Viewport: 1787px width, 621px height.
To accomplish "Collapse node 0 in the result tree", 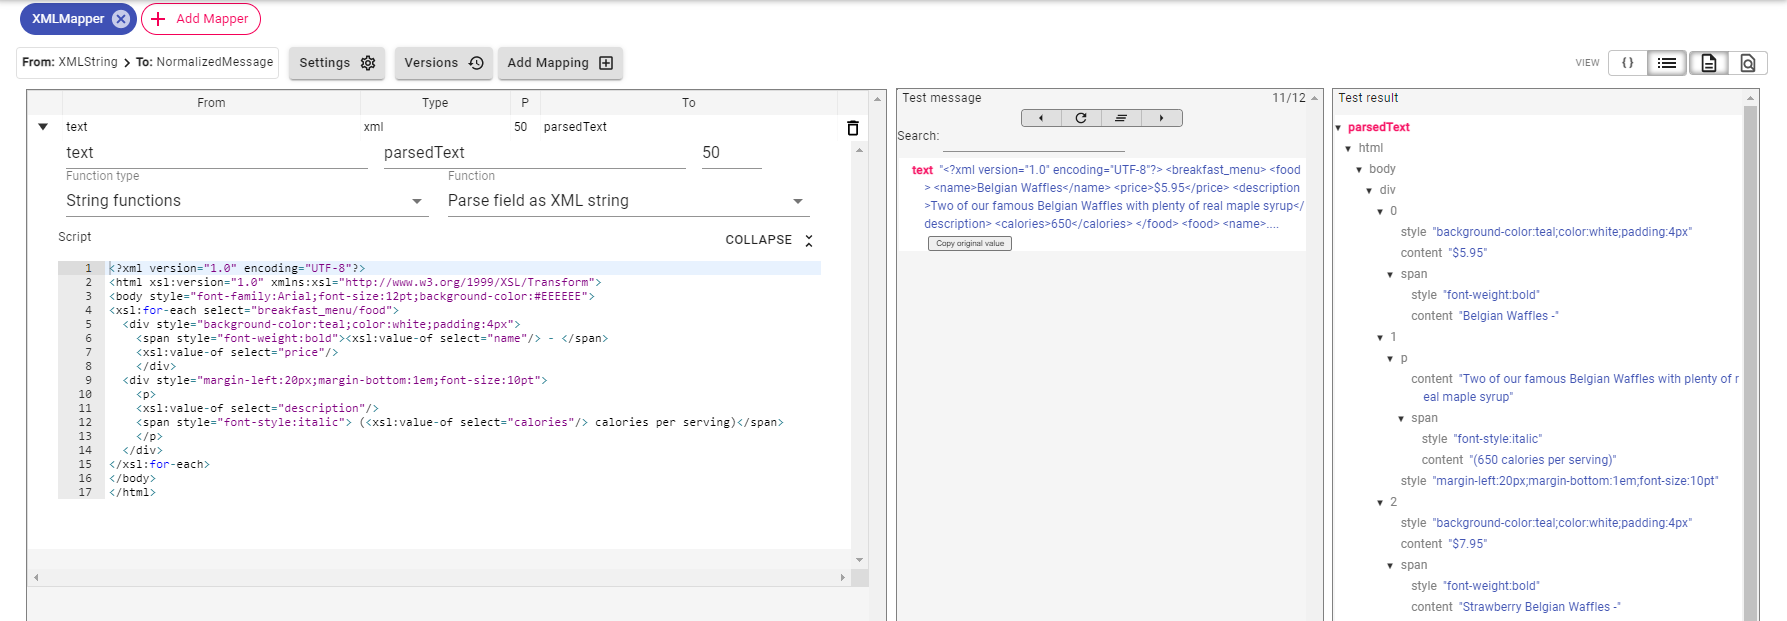I will coord(1380,212).
